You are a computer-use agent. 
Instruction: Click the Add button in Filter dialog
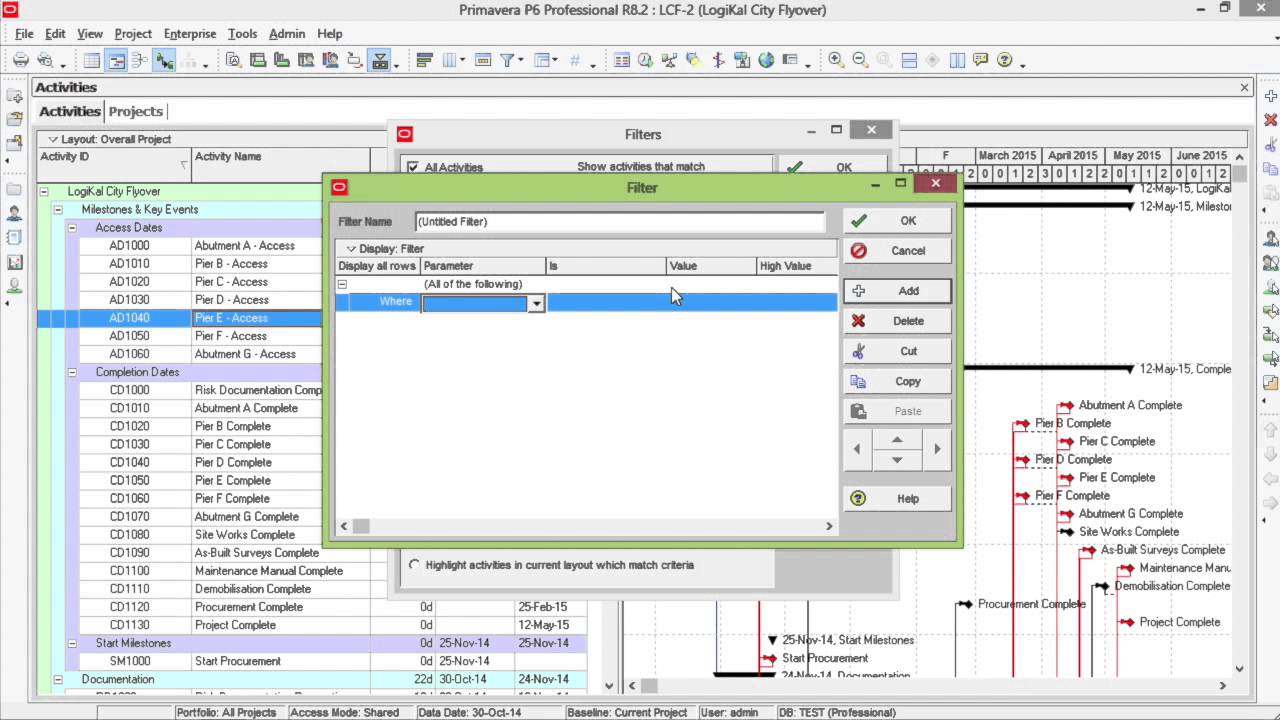(897, 291)
